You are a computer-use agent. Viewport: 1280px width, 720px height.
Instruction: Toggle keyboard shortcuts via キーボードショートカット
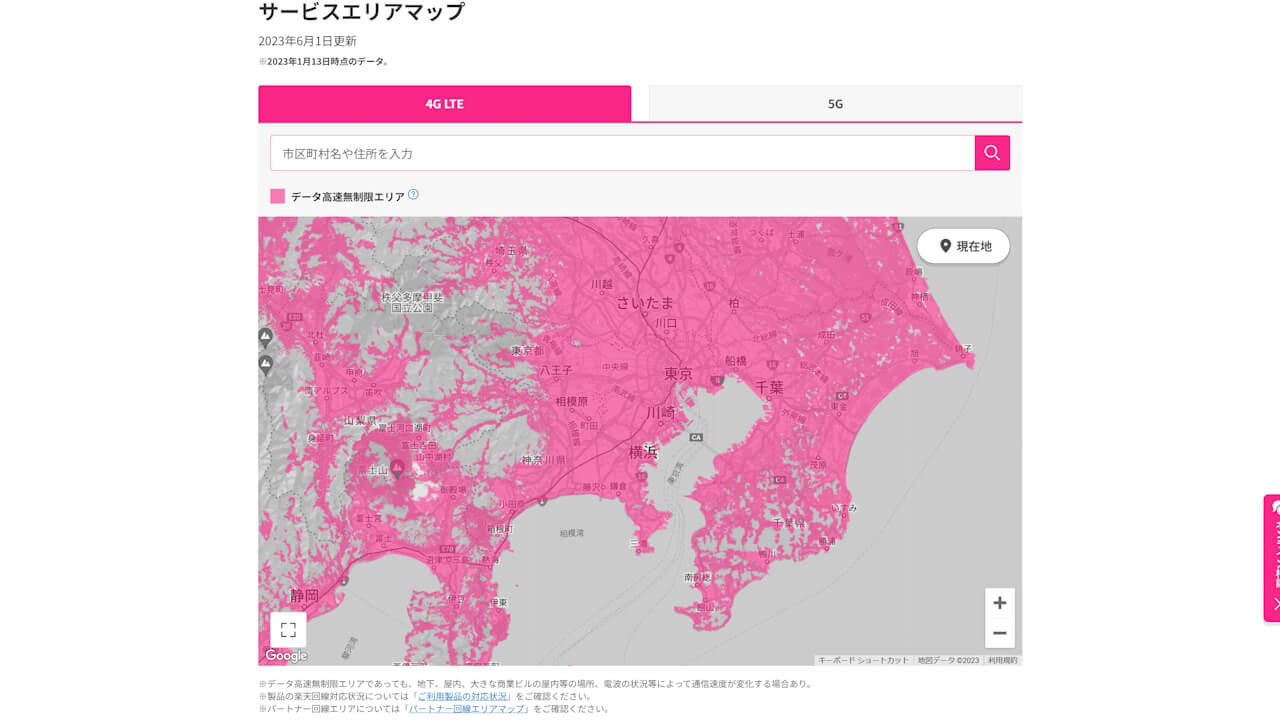862,658
